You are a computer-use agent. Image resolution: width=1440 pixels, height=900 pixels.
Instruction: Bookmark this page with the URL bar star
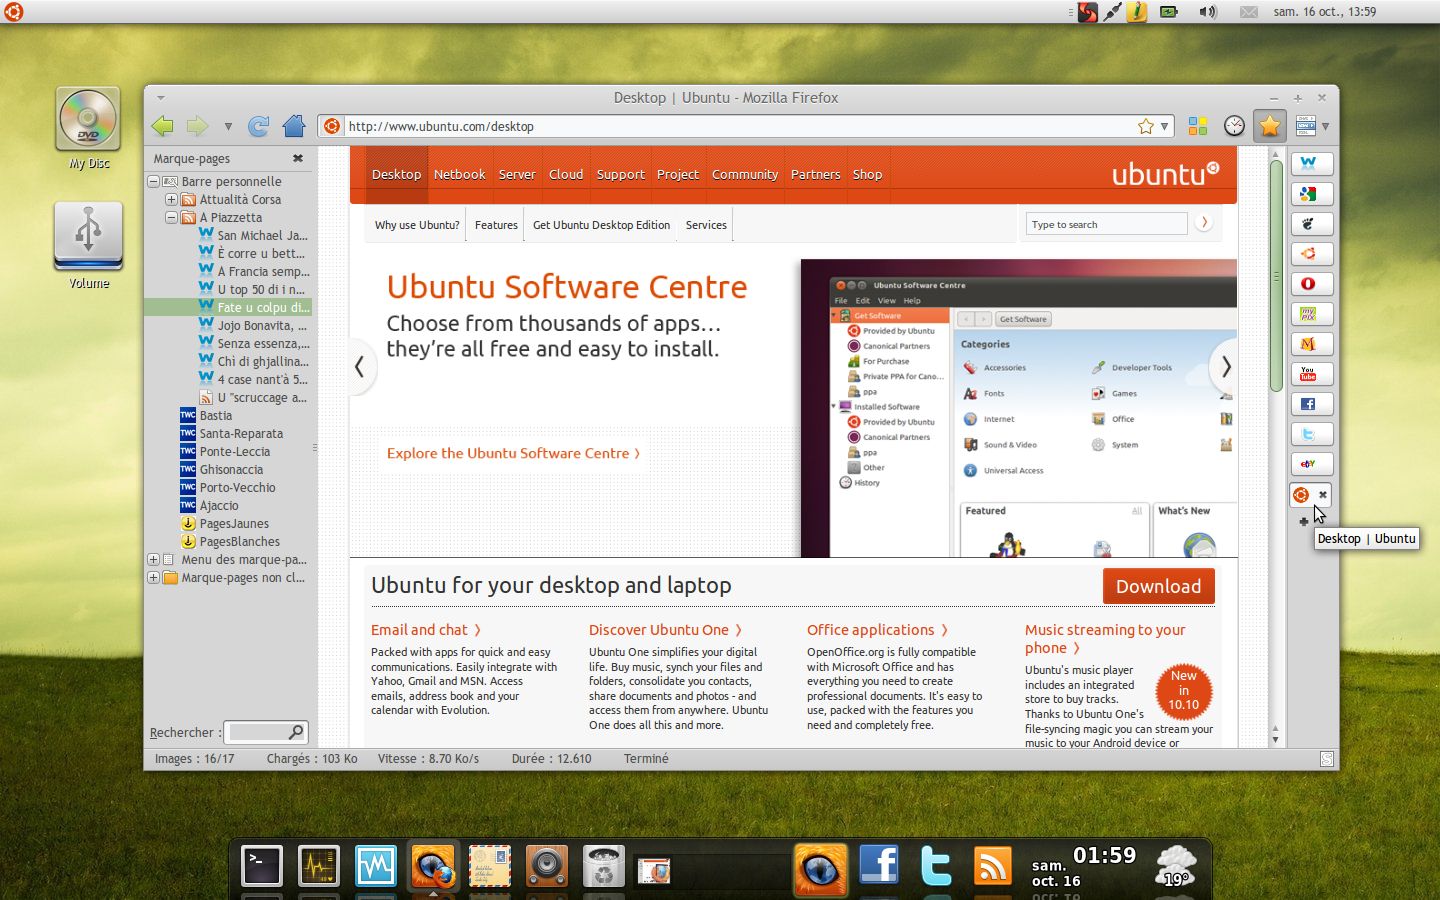(1146, 126)
